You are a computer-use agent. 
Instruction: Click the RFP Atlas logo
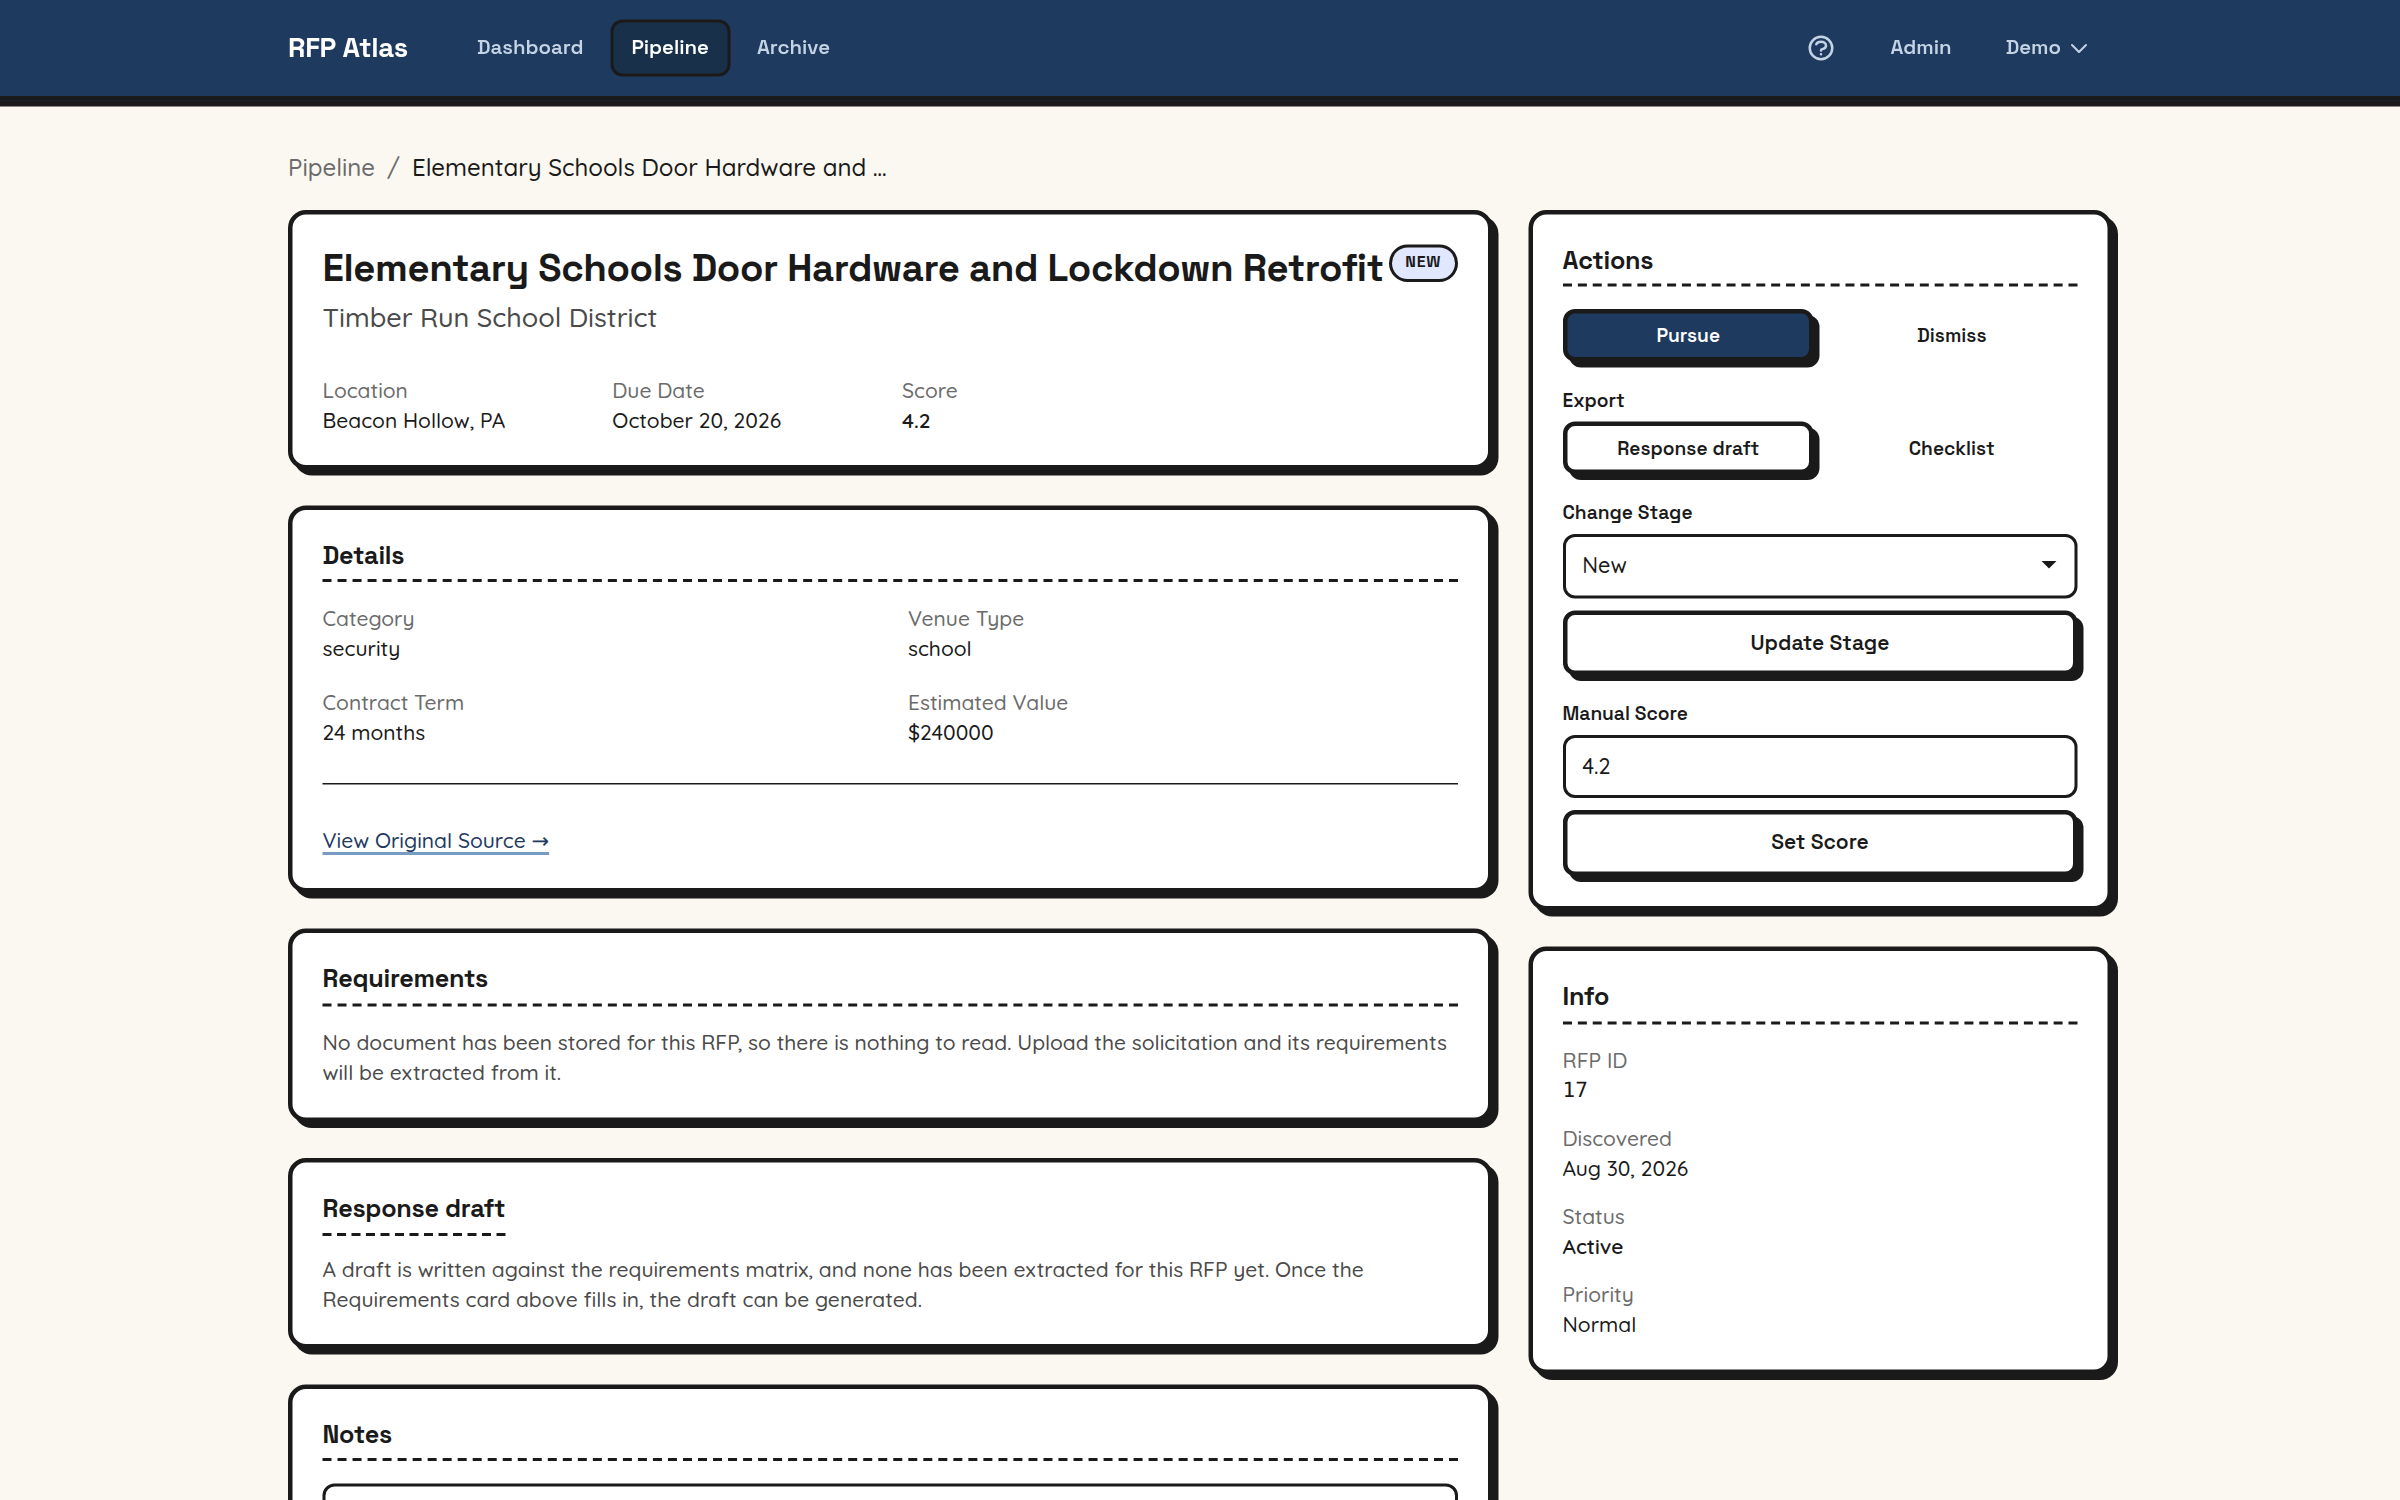click(348, 48)
